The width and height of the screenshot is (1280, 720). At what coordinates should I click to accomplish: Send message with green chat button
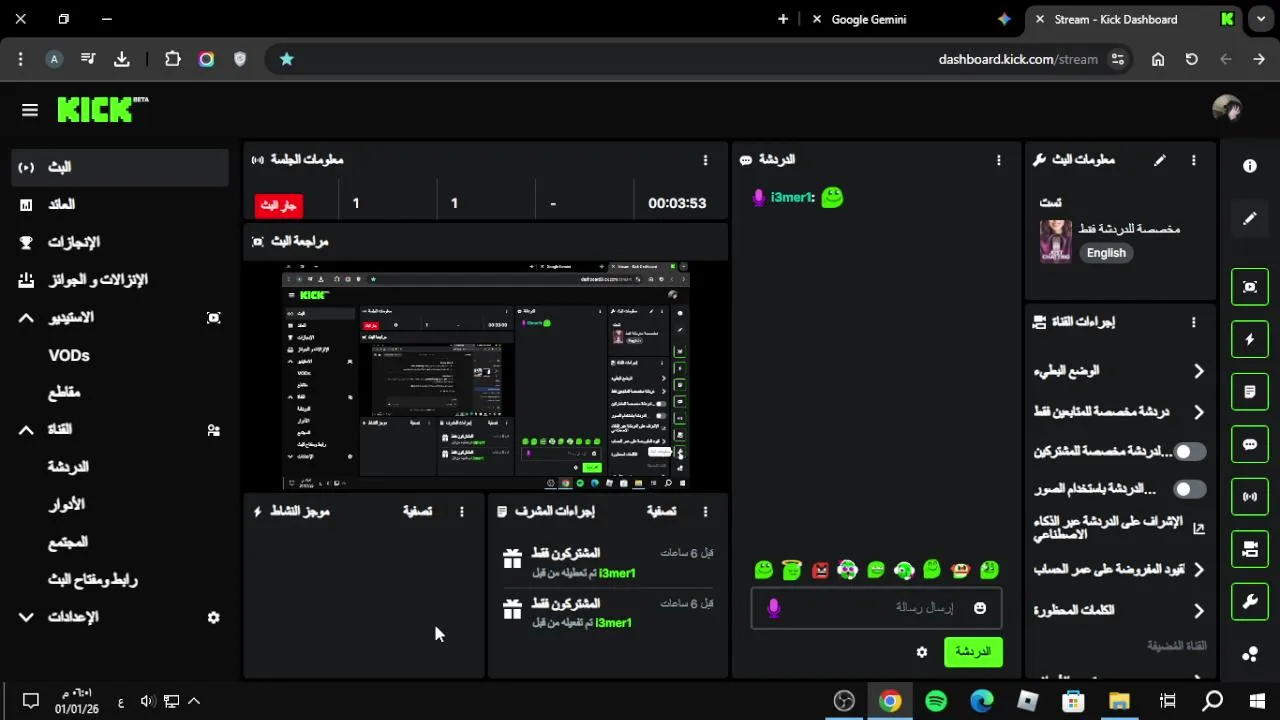973,652
